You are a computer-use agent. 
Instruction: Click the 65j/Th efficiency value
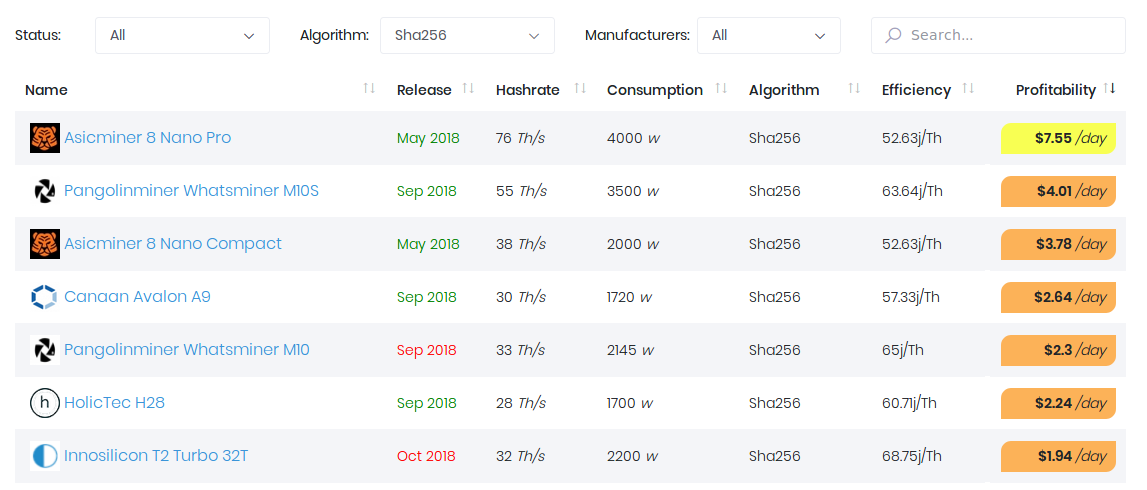point(903,350)
